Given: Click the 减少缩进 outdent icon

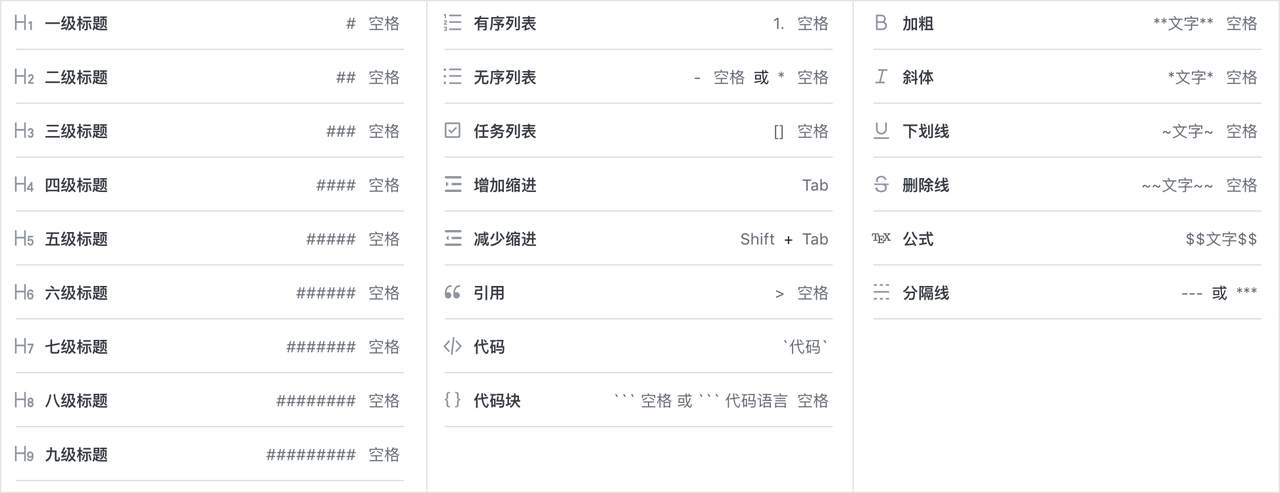Looking at the screenshot, I should (452, 239).
